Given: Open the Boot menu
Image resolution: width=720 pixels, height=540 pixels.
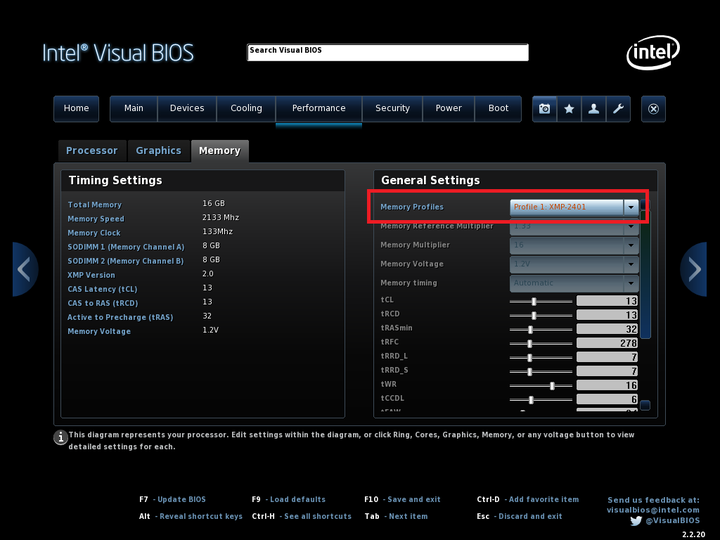Looking at the screenshot, I should tap(498, 108).
